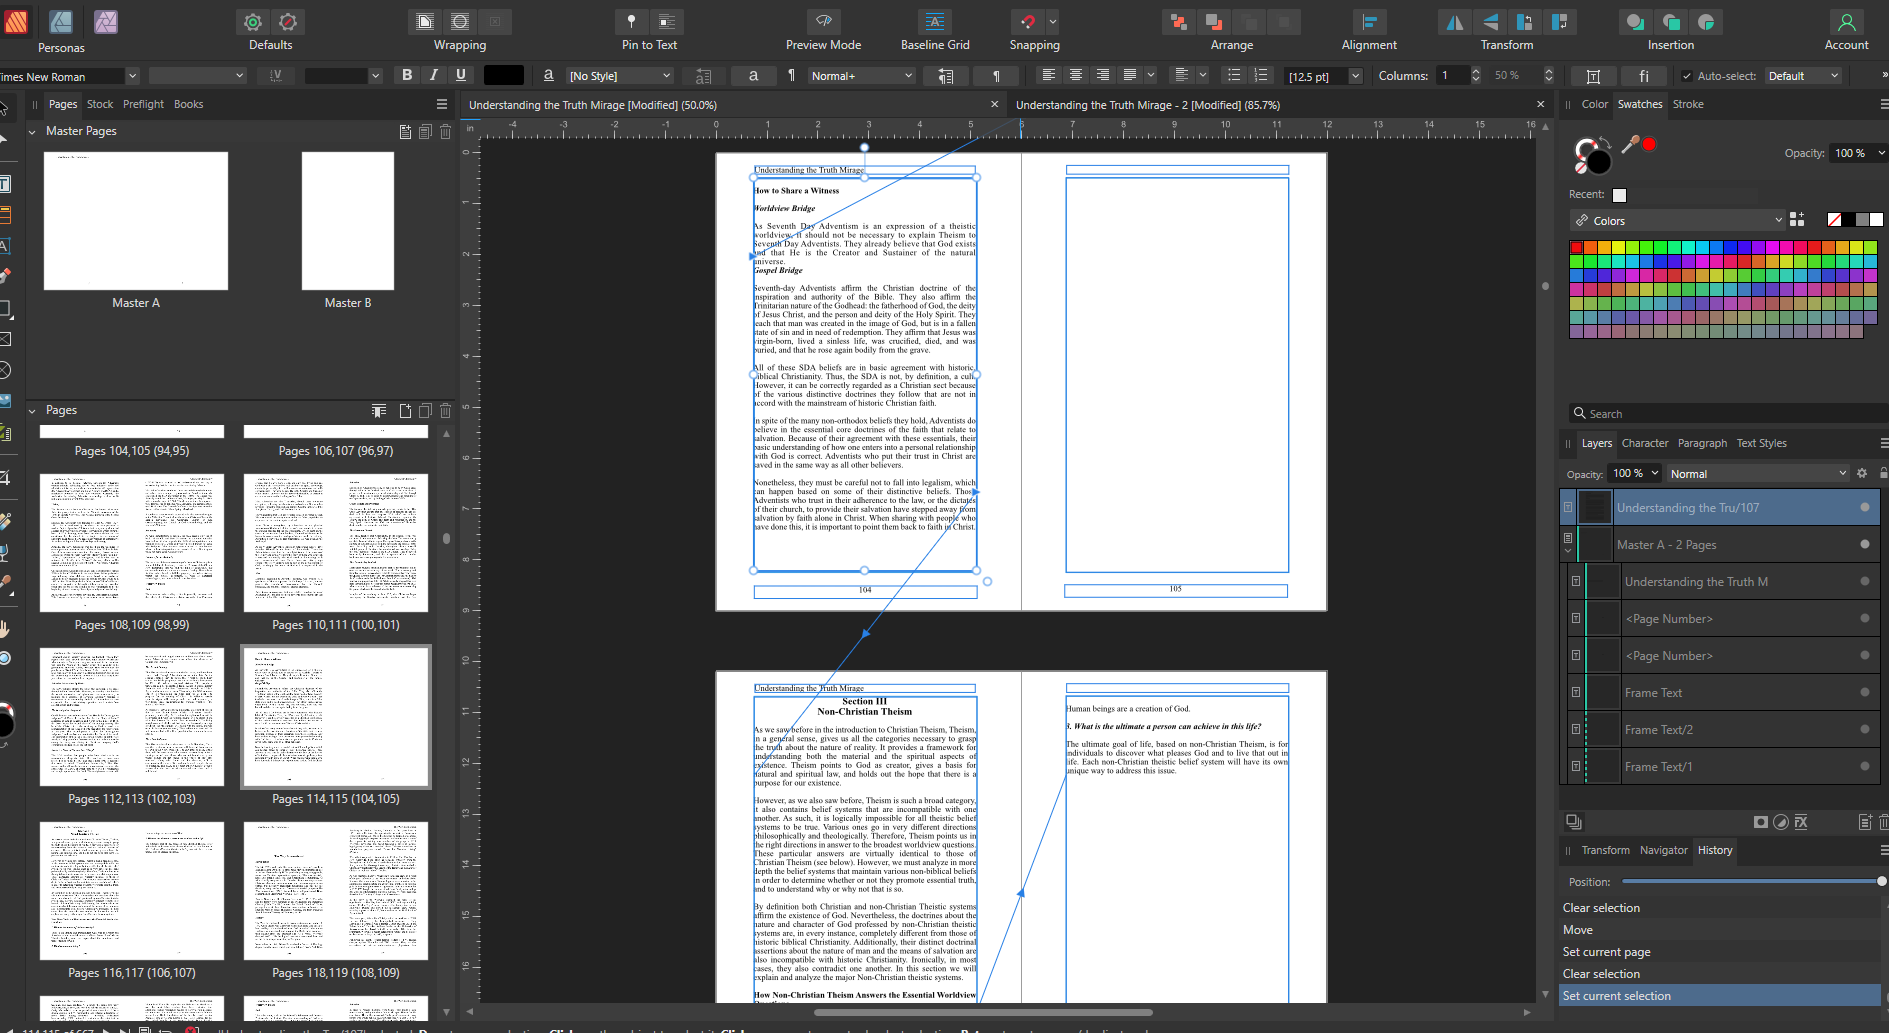
Task: Click the Insert Inside selection icon
Action: pos(1706,22)
